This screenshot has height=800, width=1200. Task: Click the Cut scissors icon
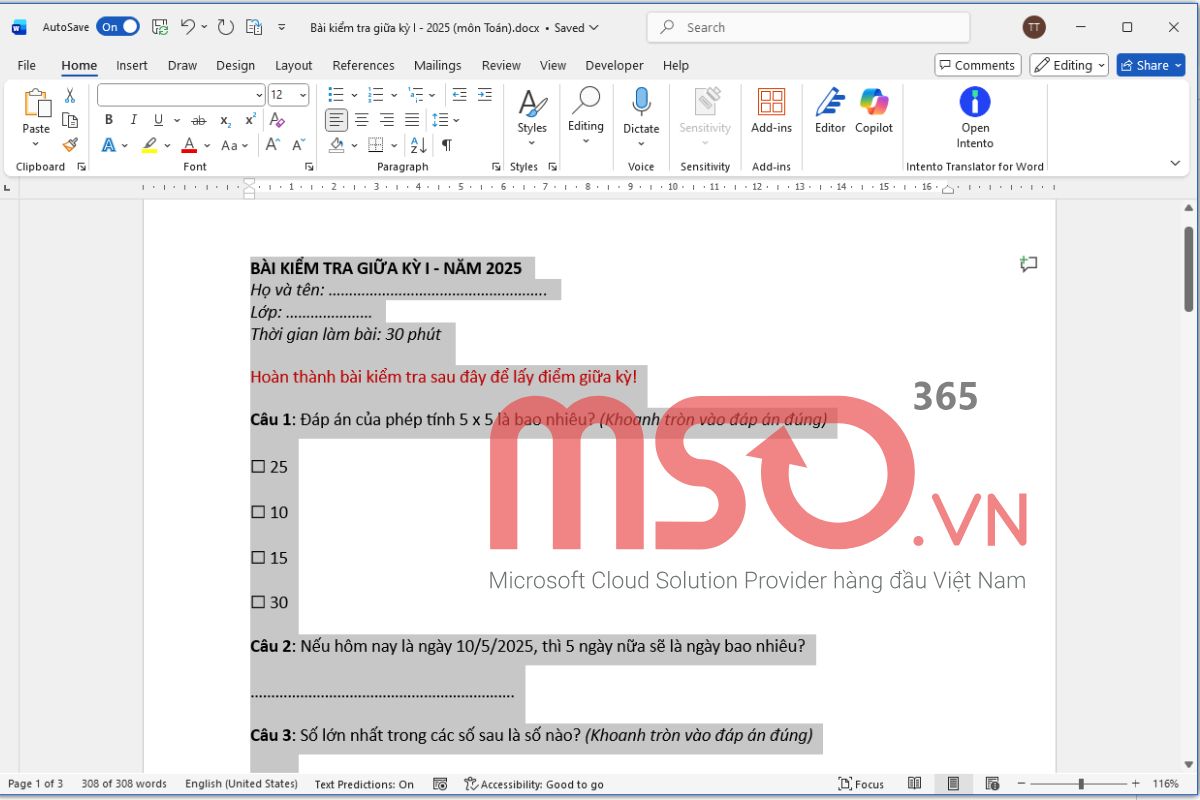[x=70, y=96]
